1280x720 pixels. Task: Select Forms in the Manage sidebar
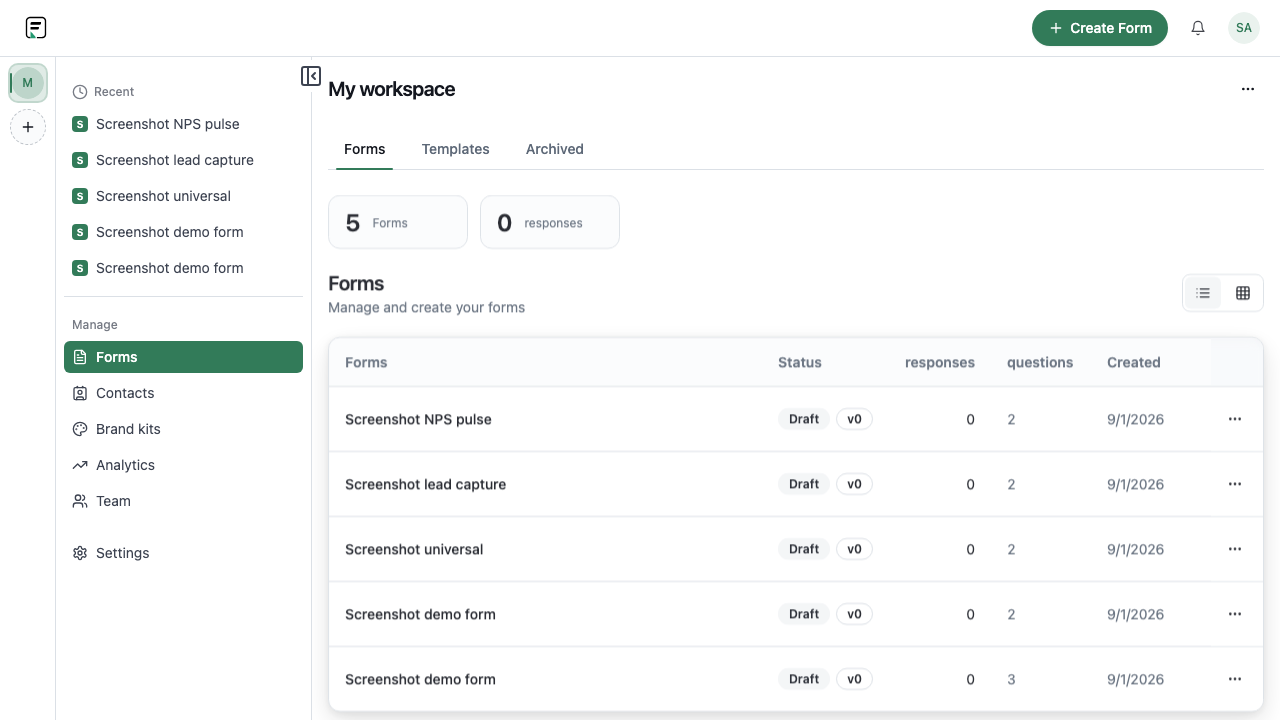tap(183, 357)
